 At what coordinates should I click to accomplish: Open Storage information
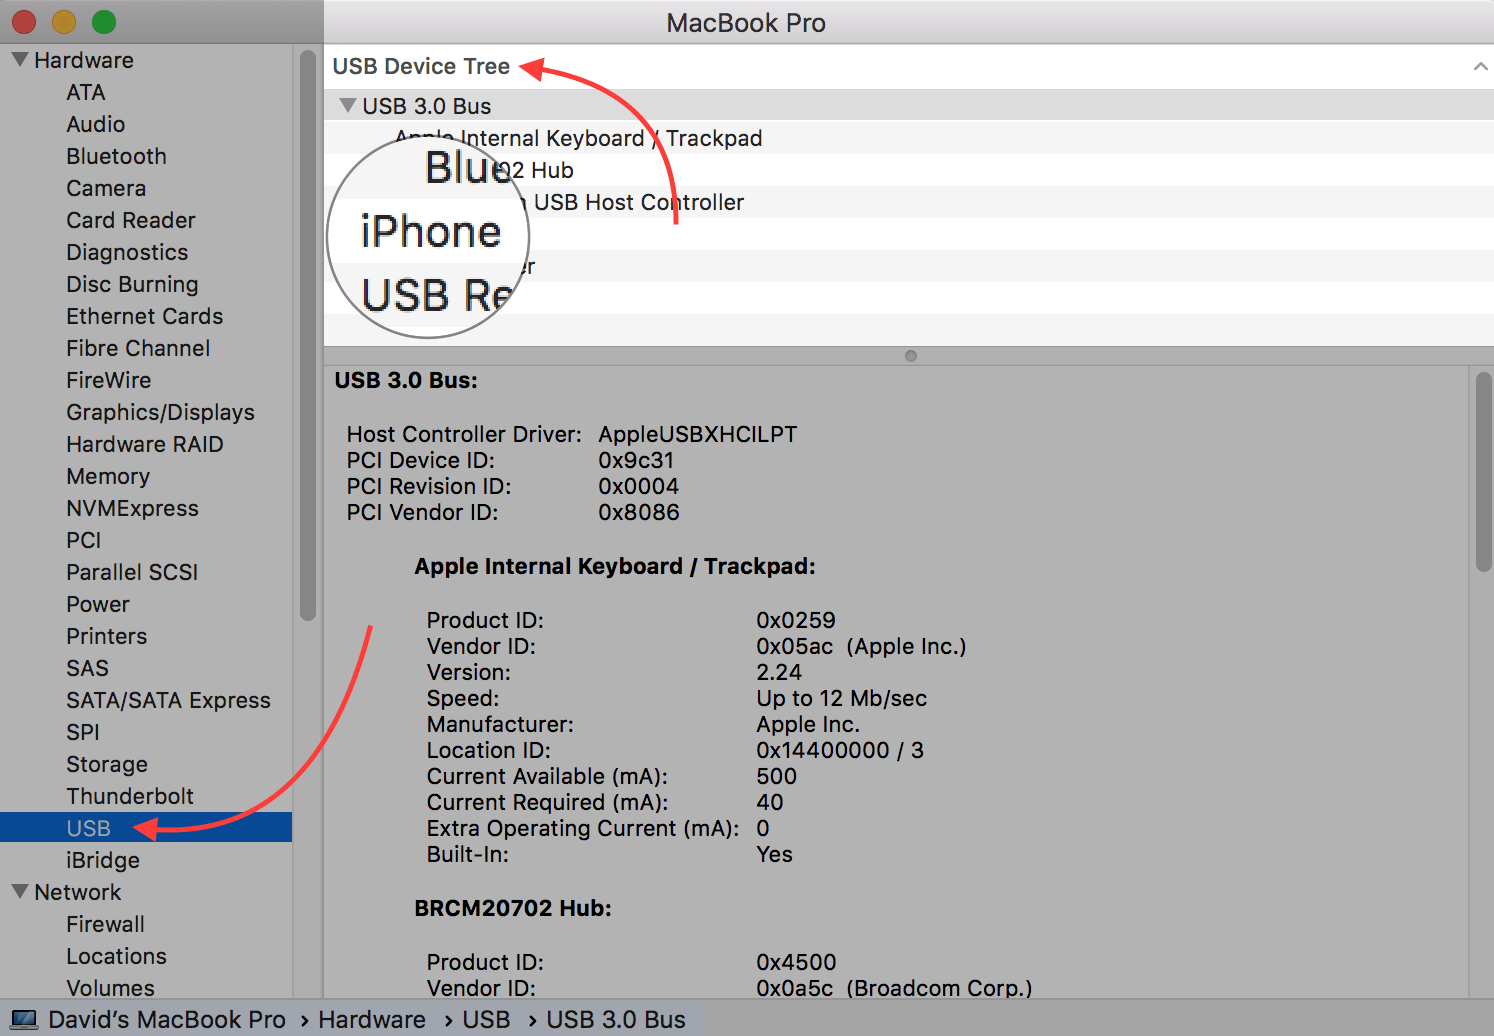(107, 764)
